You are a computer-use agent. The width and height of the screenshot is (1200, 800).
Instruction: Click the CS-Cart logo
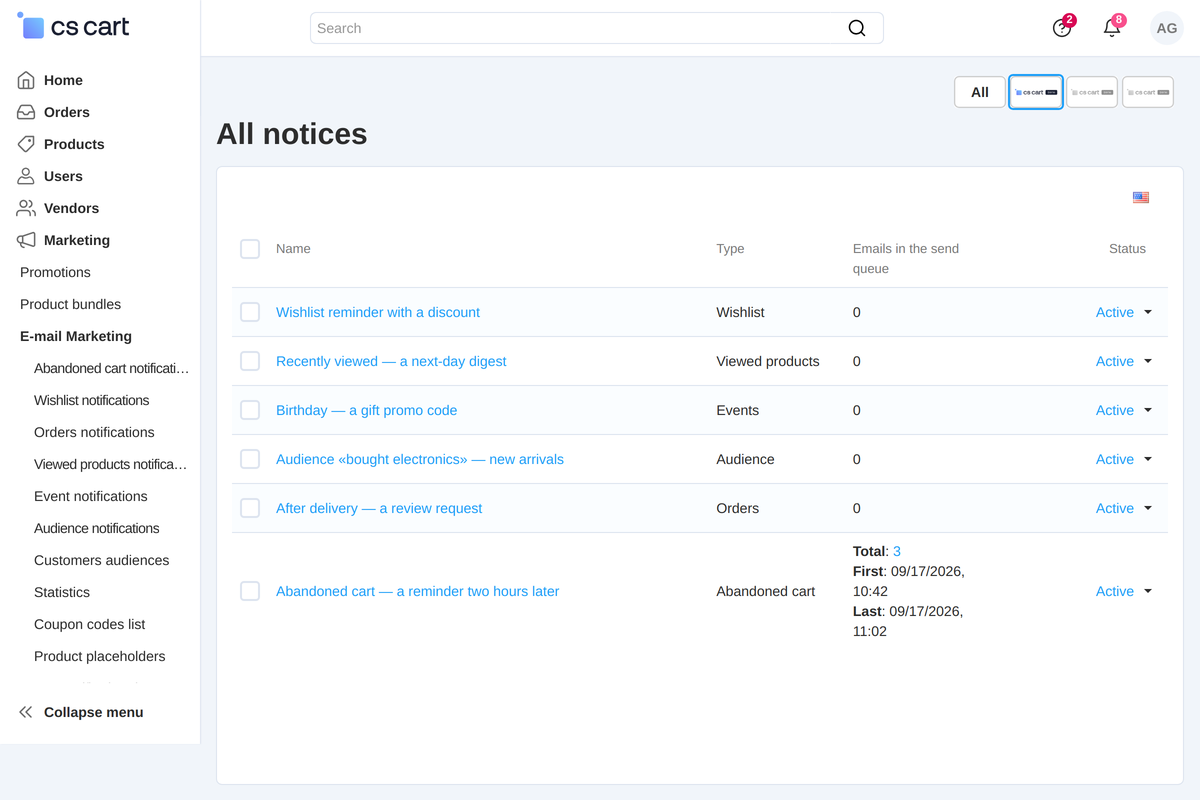click(x=73, y=27)
